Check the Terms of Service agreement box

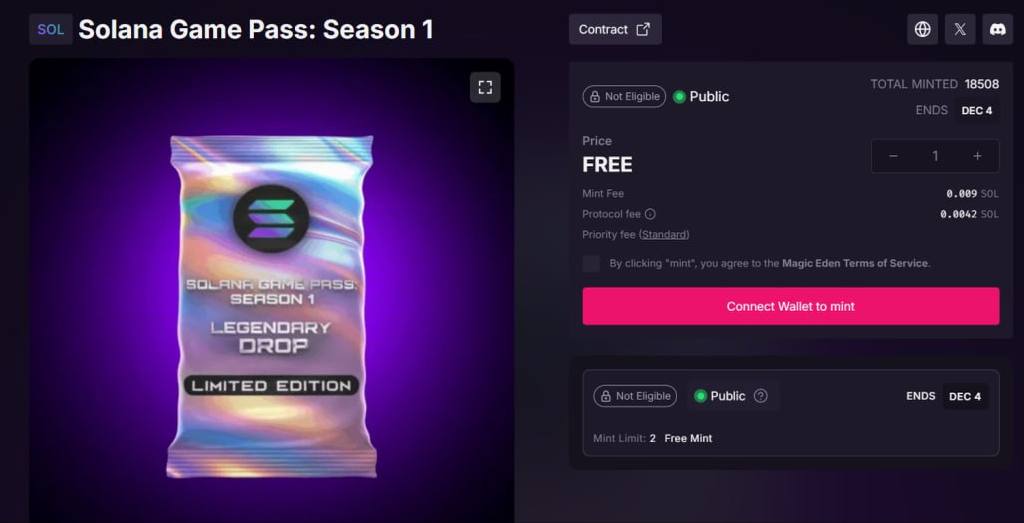pos(591,263)
